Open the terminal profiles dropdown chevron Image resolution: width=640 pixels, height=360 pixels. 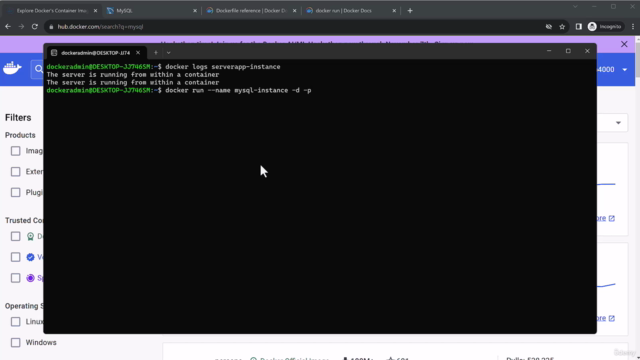click(x=169, y=53)
